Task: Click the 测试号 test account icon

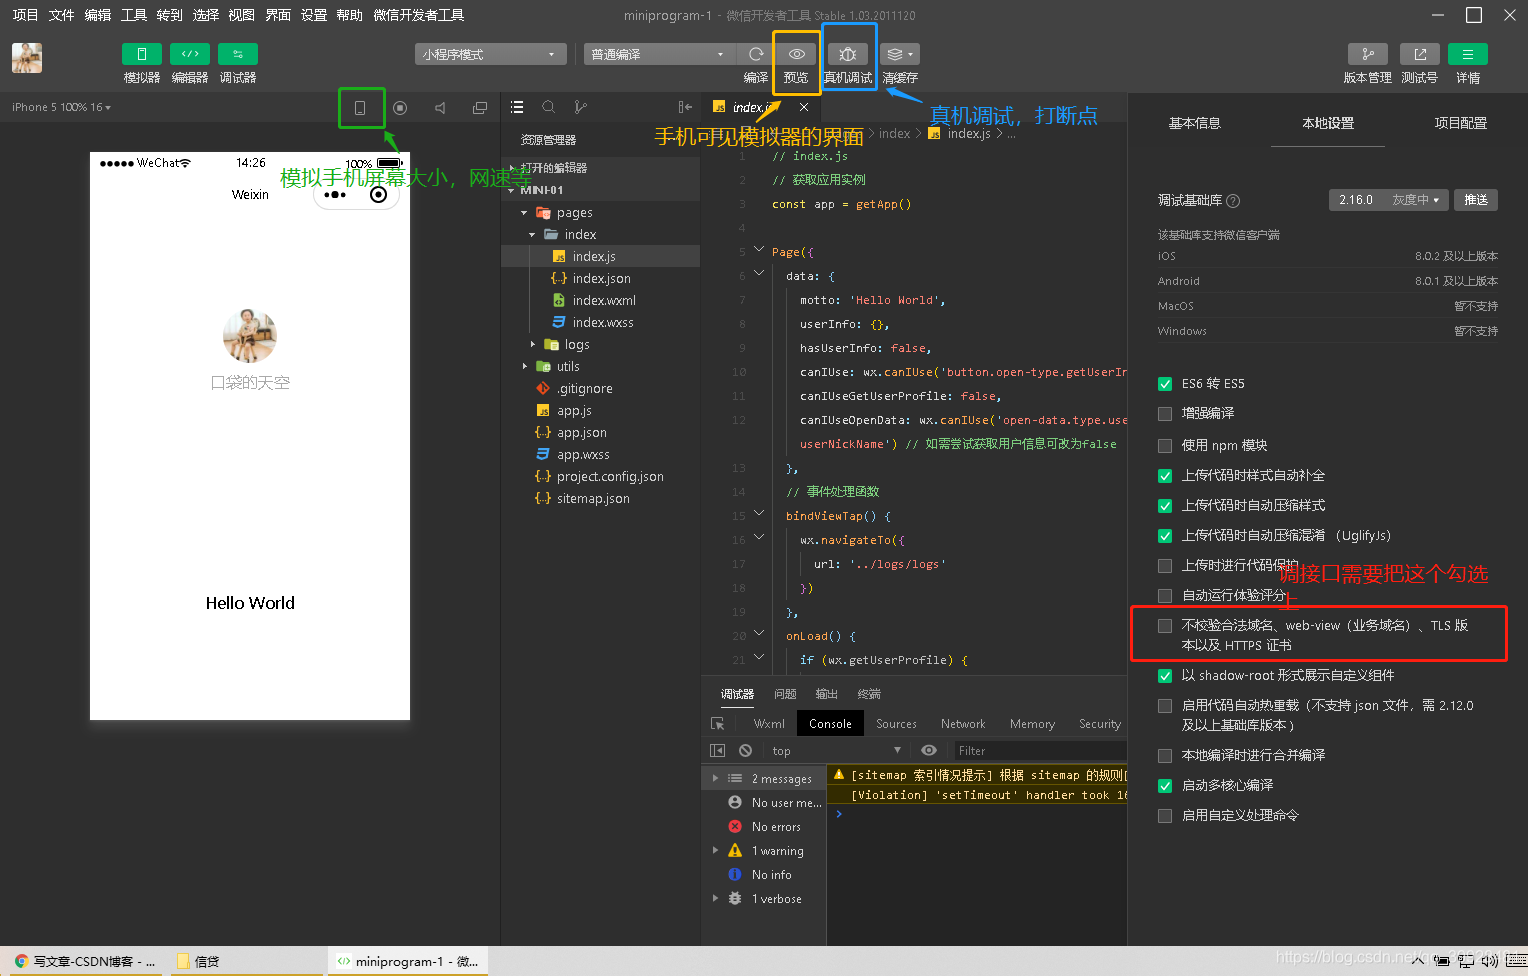Action: click(1419, 54)
